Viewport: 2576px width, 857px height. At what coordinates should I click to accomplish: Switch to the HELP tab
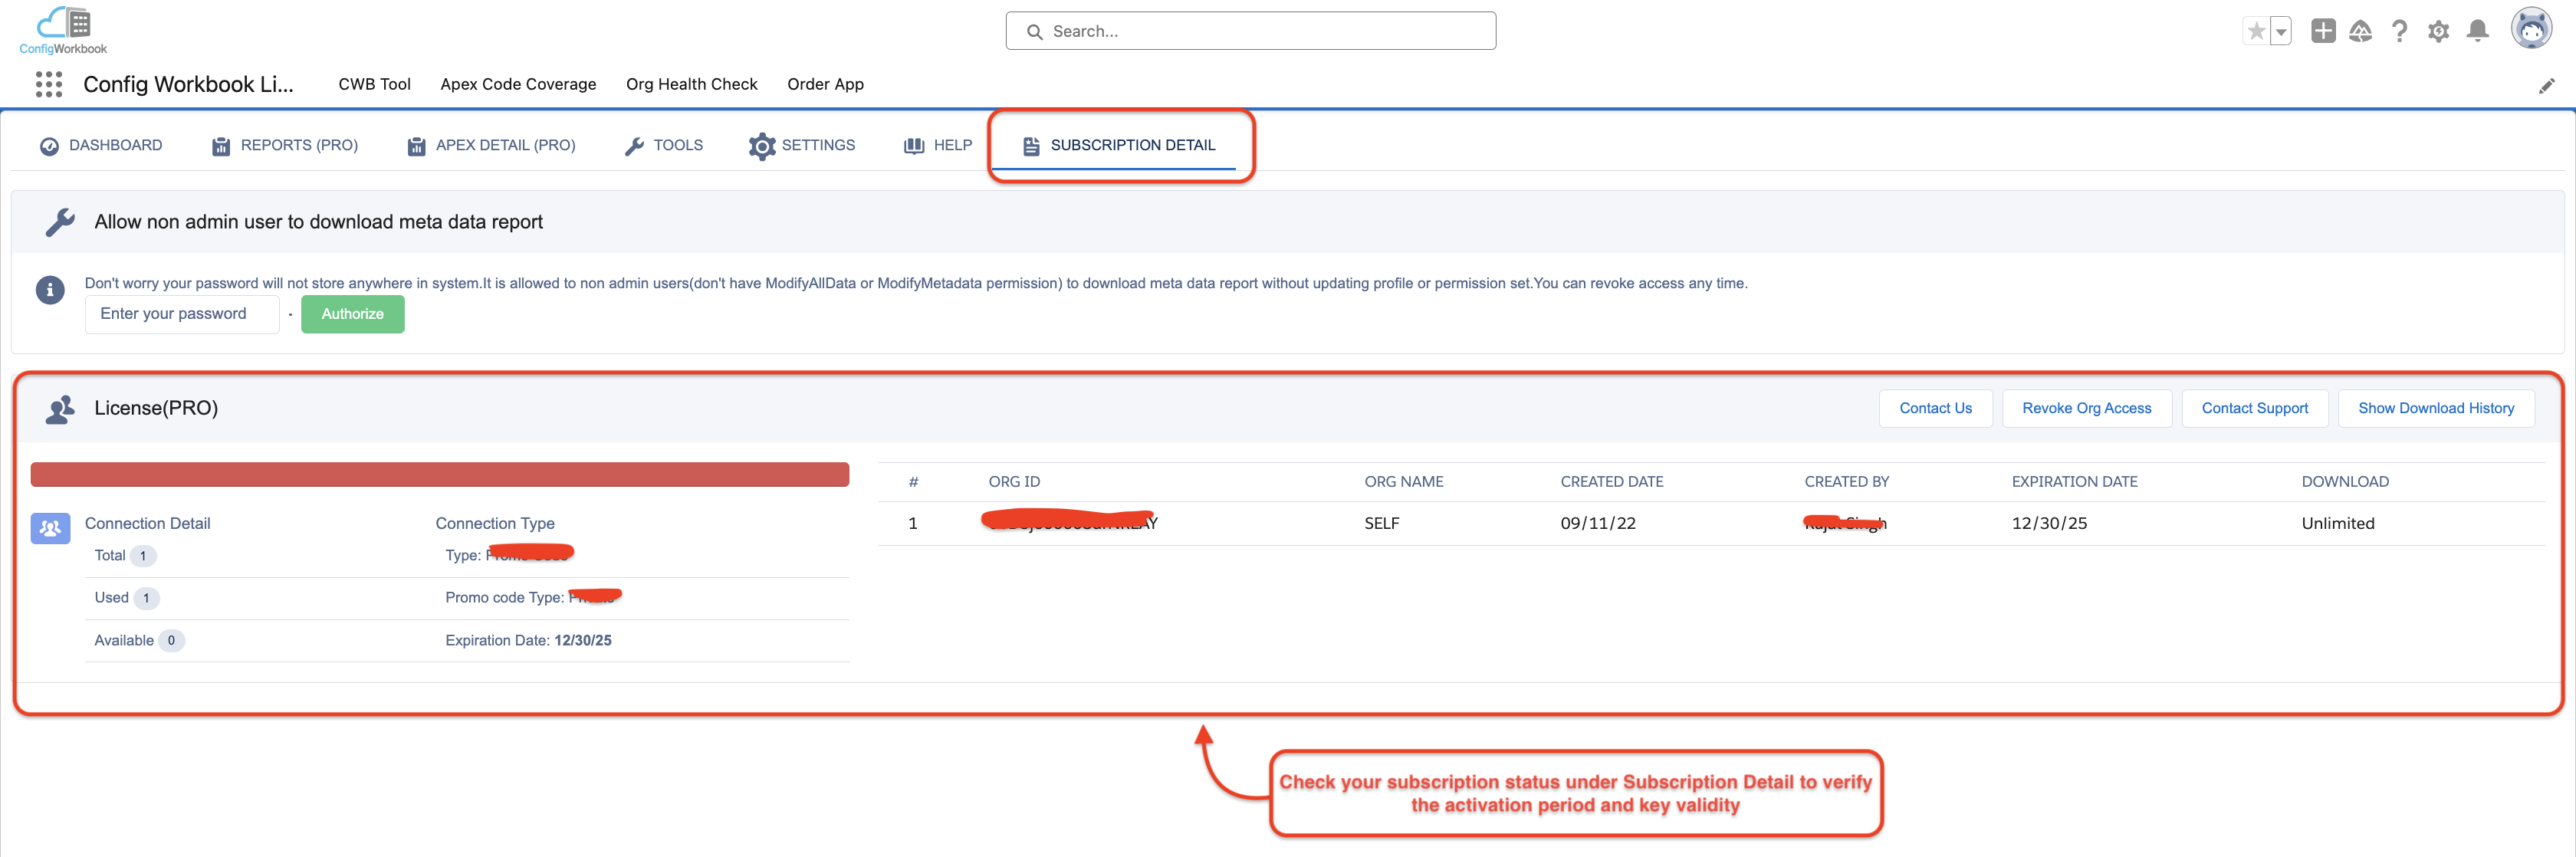click(938, 146)
